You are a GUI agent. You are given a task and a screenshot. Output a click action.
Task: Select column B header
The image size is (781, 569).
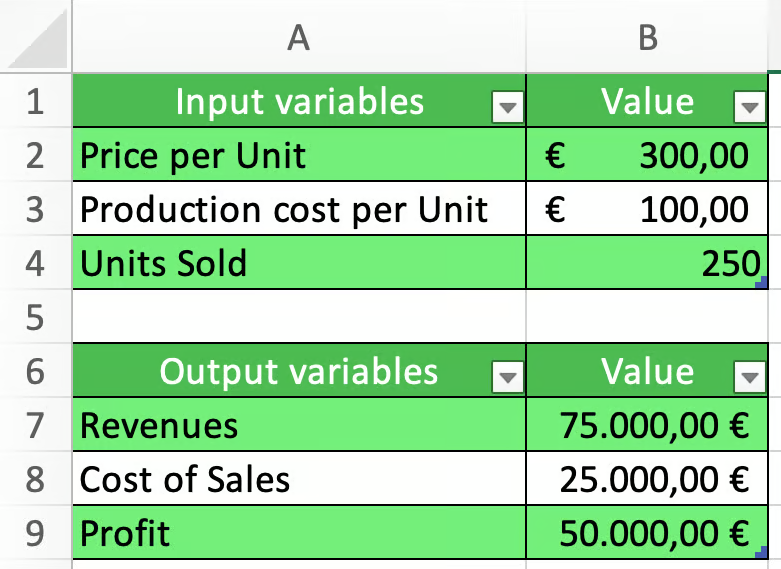(647, 37)
